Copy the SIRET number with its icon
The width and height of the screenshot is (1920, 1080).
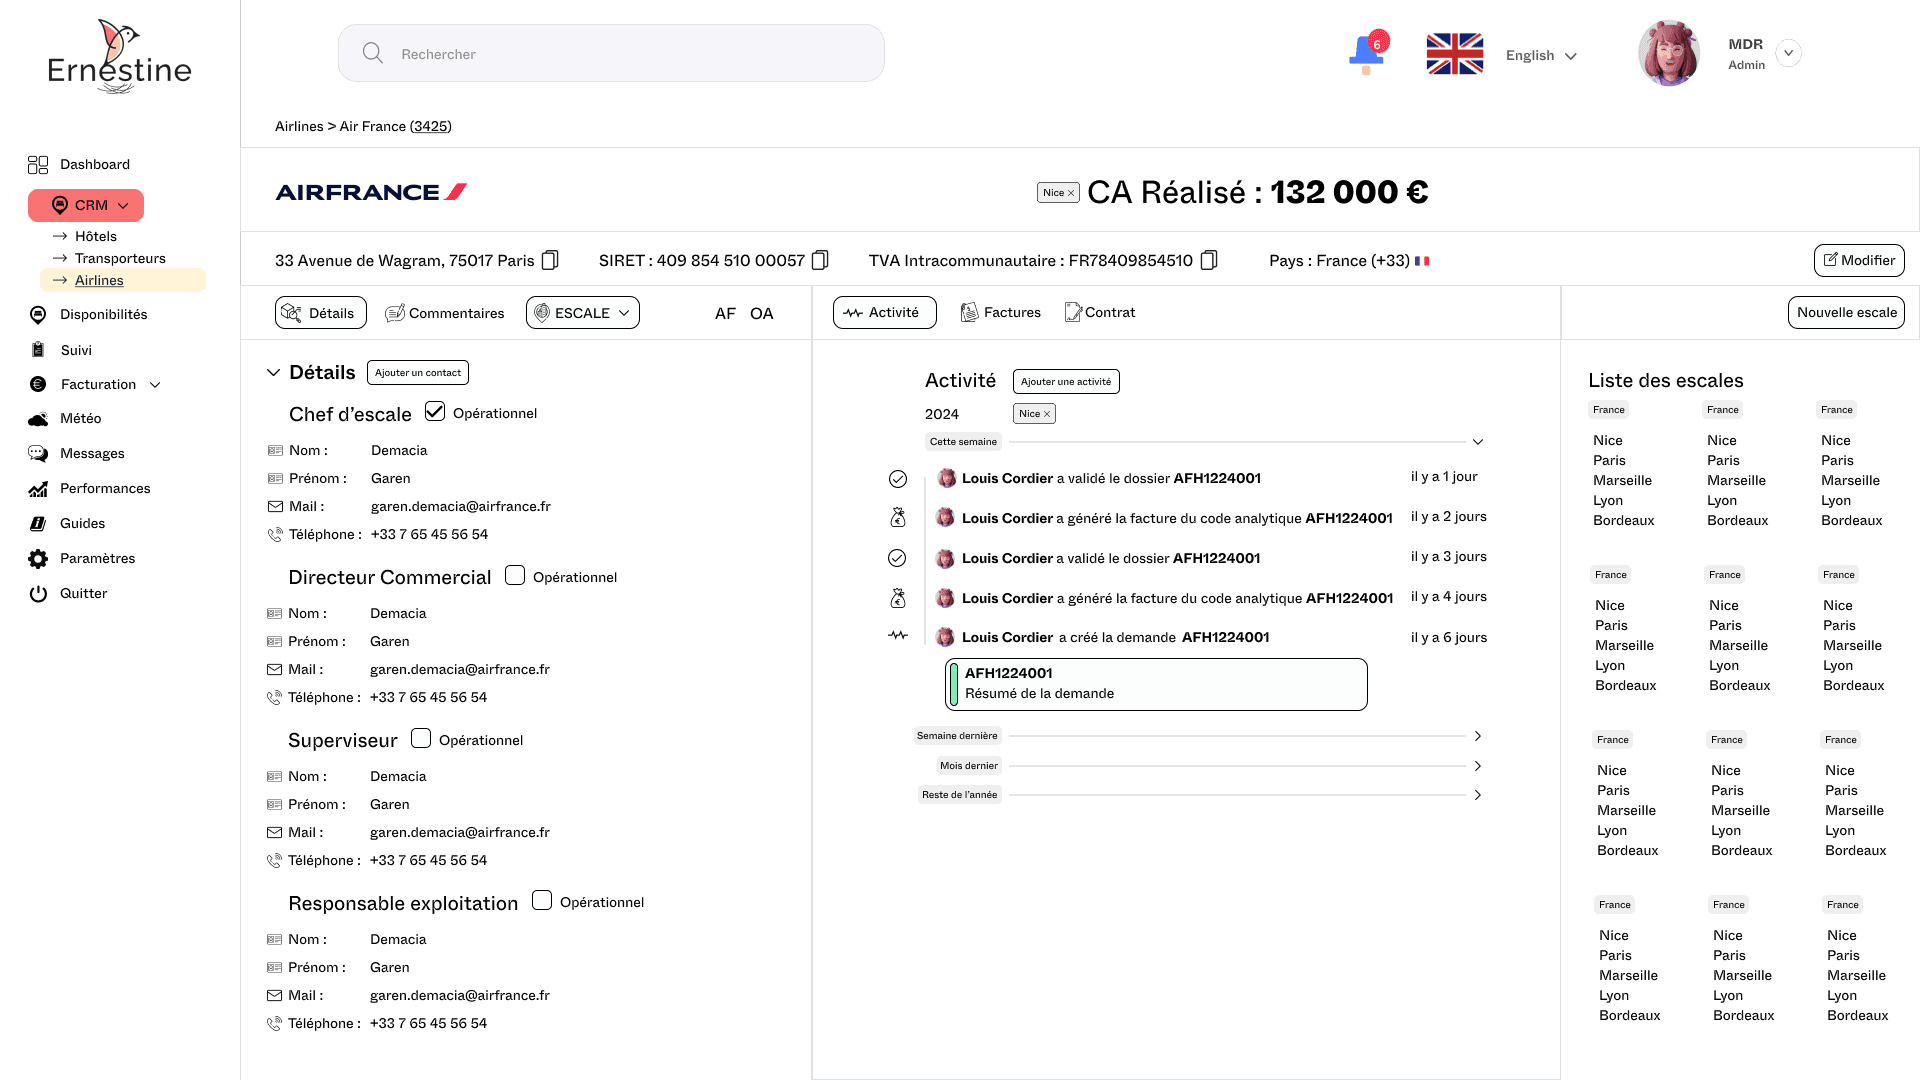point(820,260)
